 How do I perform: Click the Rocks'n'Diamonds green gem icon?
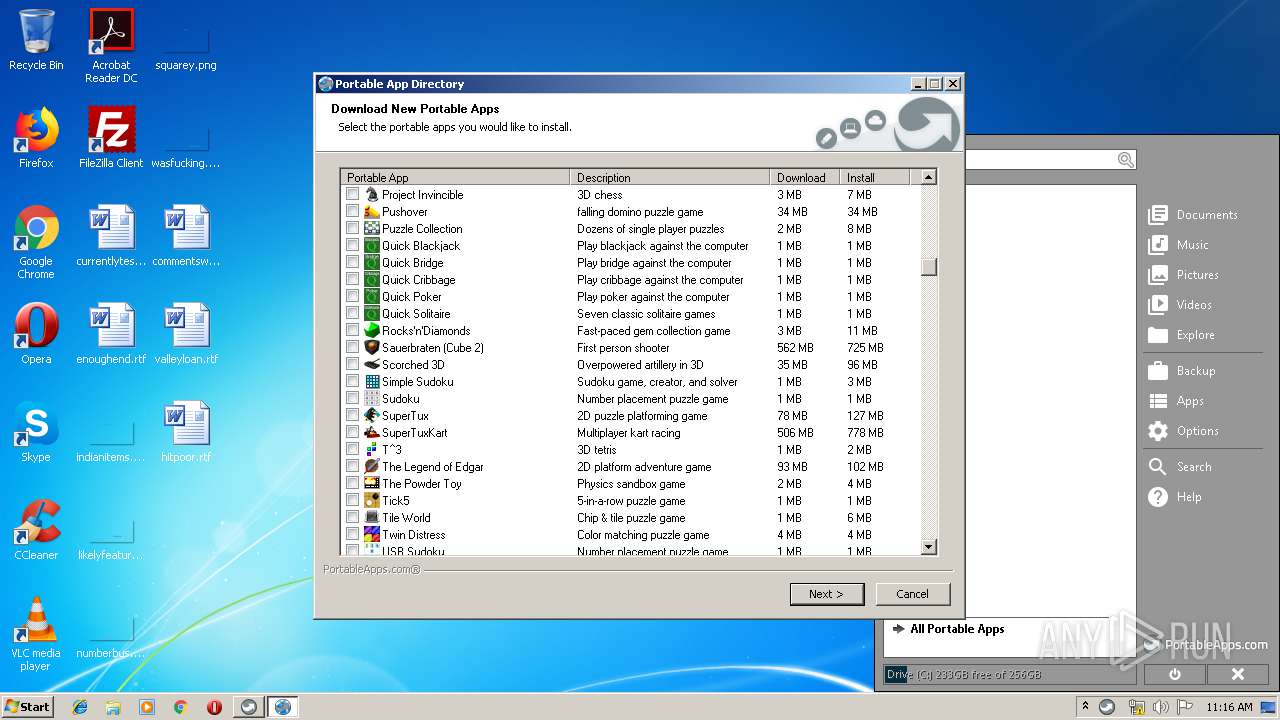coord(372,331)
